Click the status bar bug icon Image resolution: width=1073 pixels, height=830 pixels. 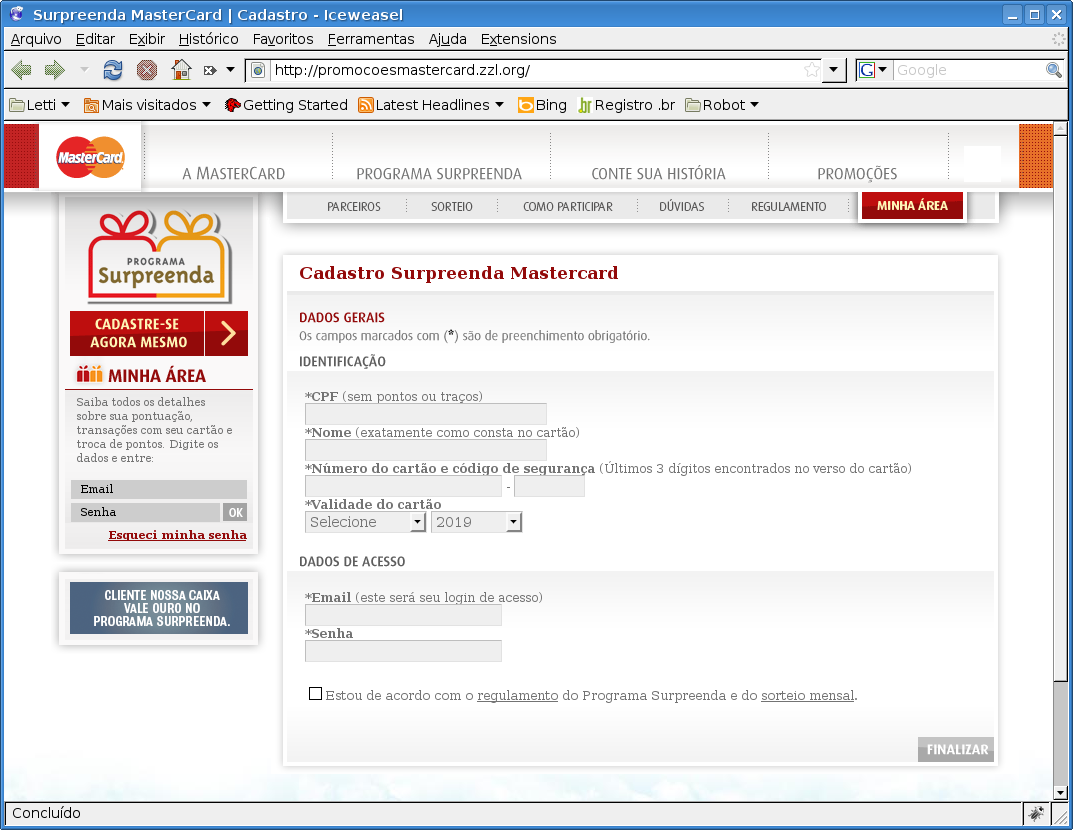click(x=1036, y=813)
